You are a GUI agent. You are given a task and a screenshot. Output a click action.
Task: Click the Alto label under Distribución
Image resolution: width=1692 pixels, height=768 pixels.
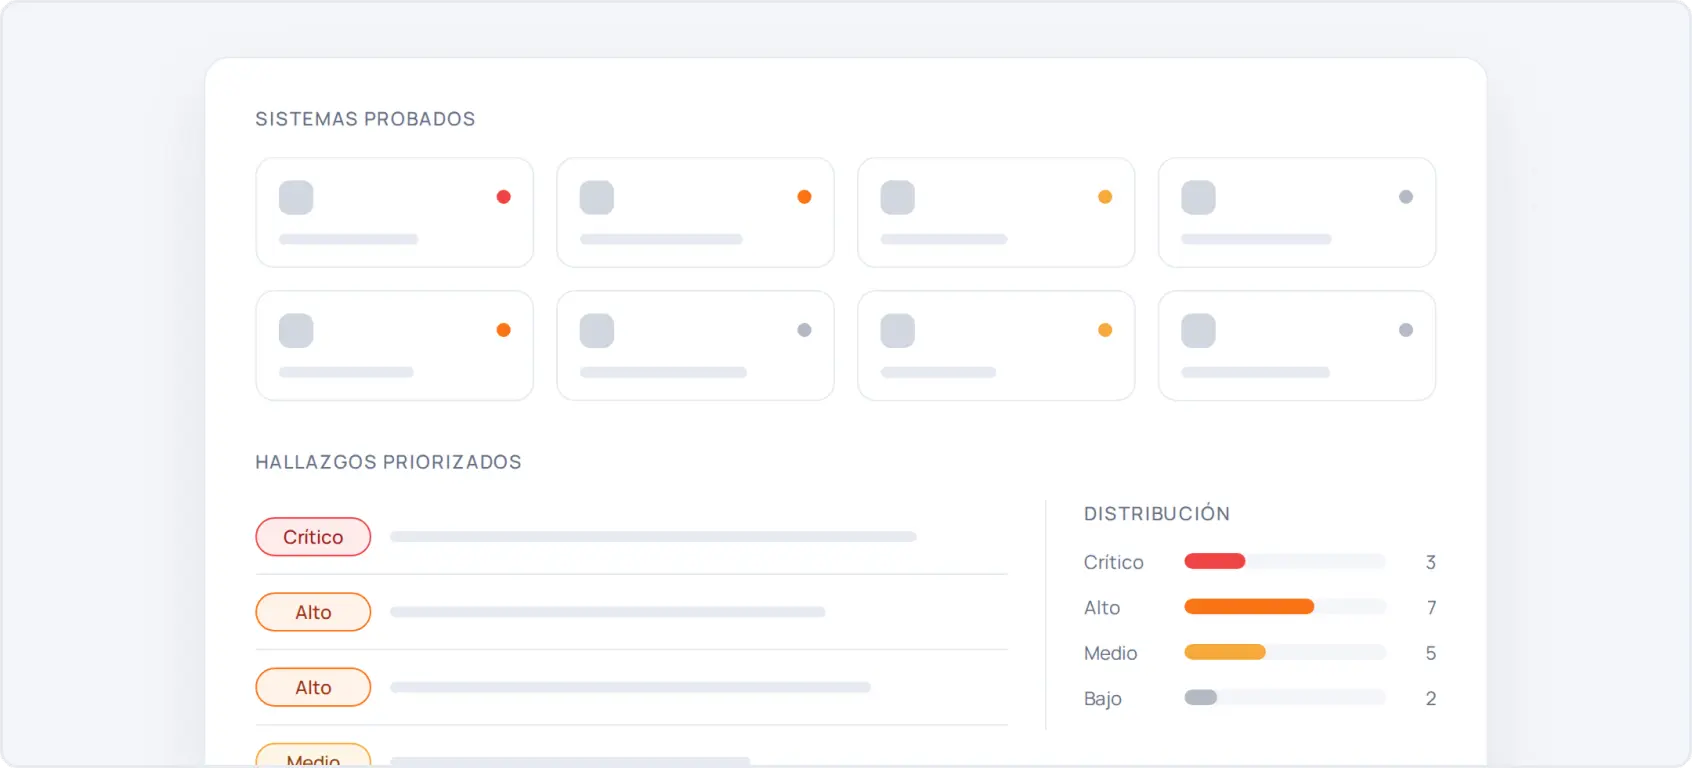1102,607
